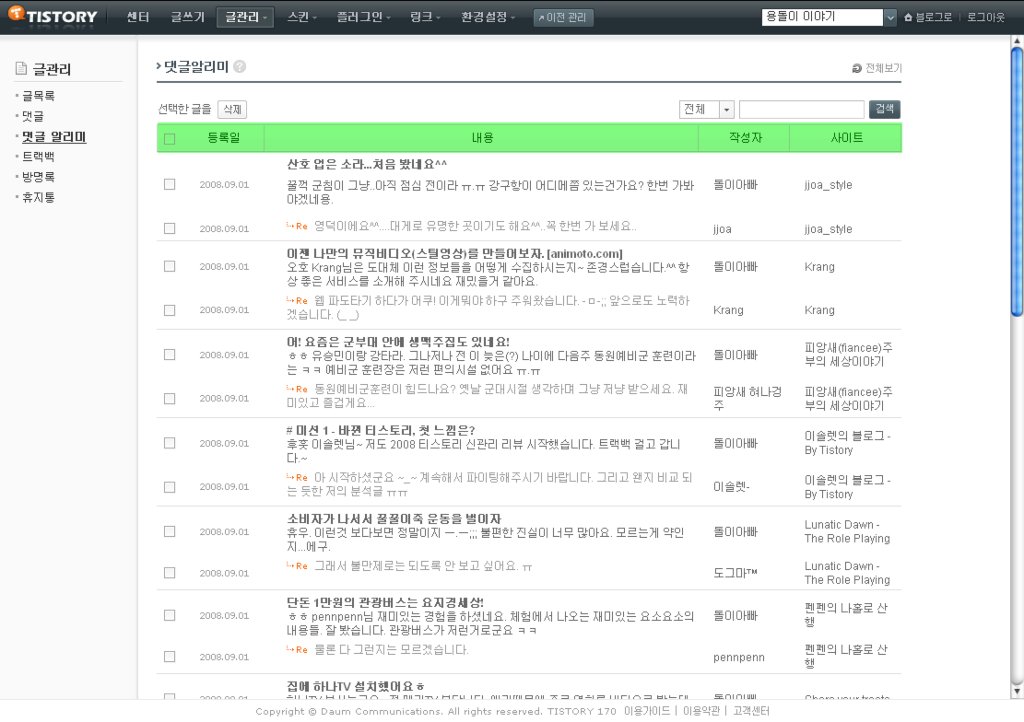Click the 전체보기 refresh icon link

pyautogui.click(x=876, y=68)
